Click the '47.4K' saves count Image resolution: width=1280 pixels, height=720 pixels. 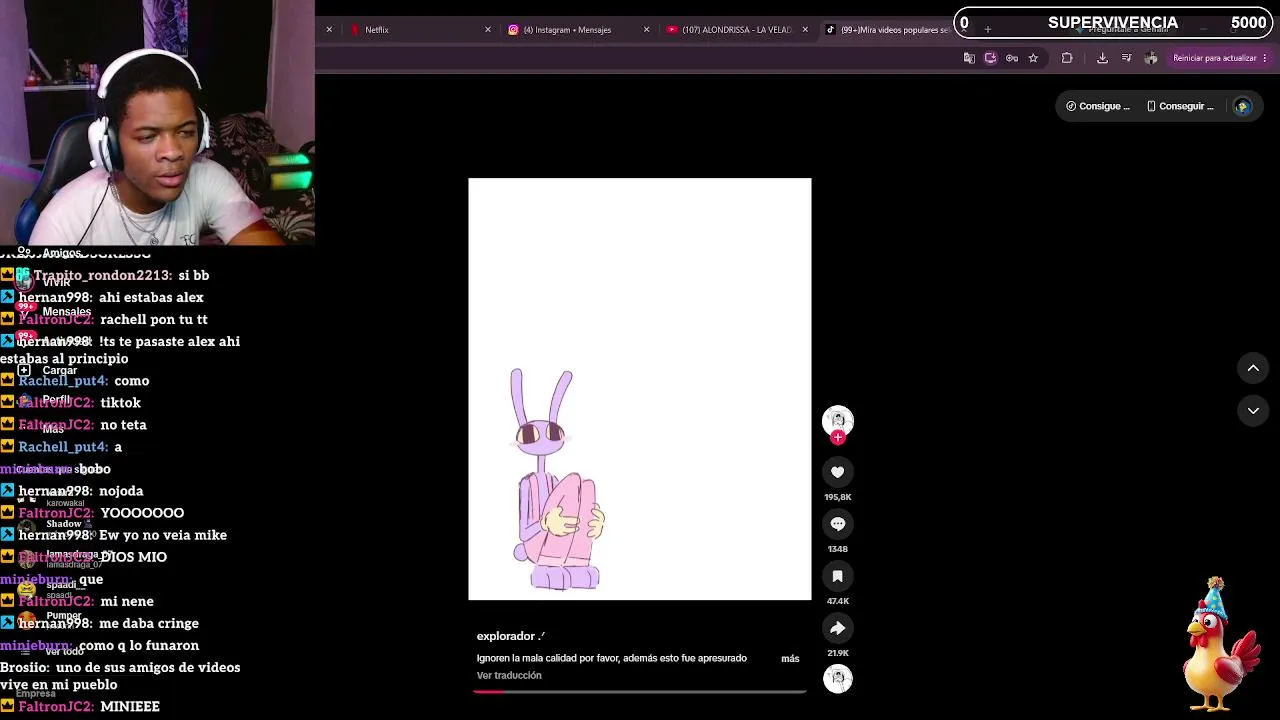(838, 601)
